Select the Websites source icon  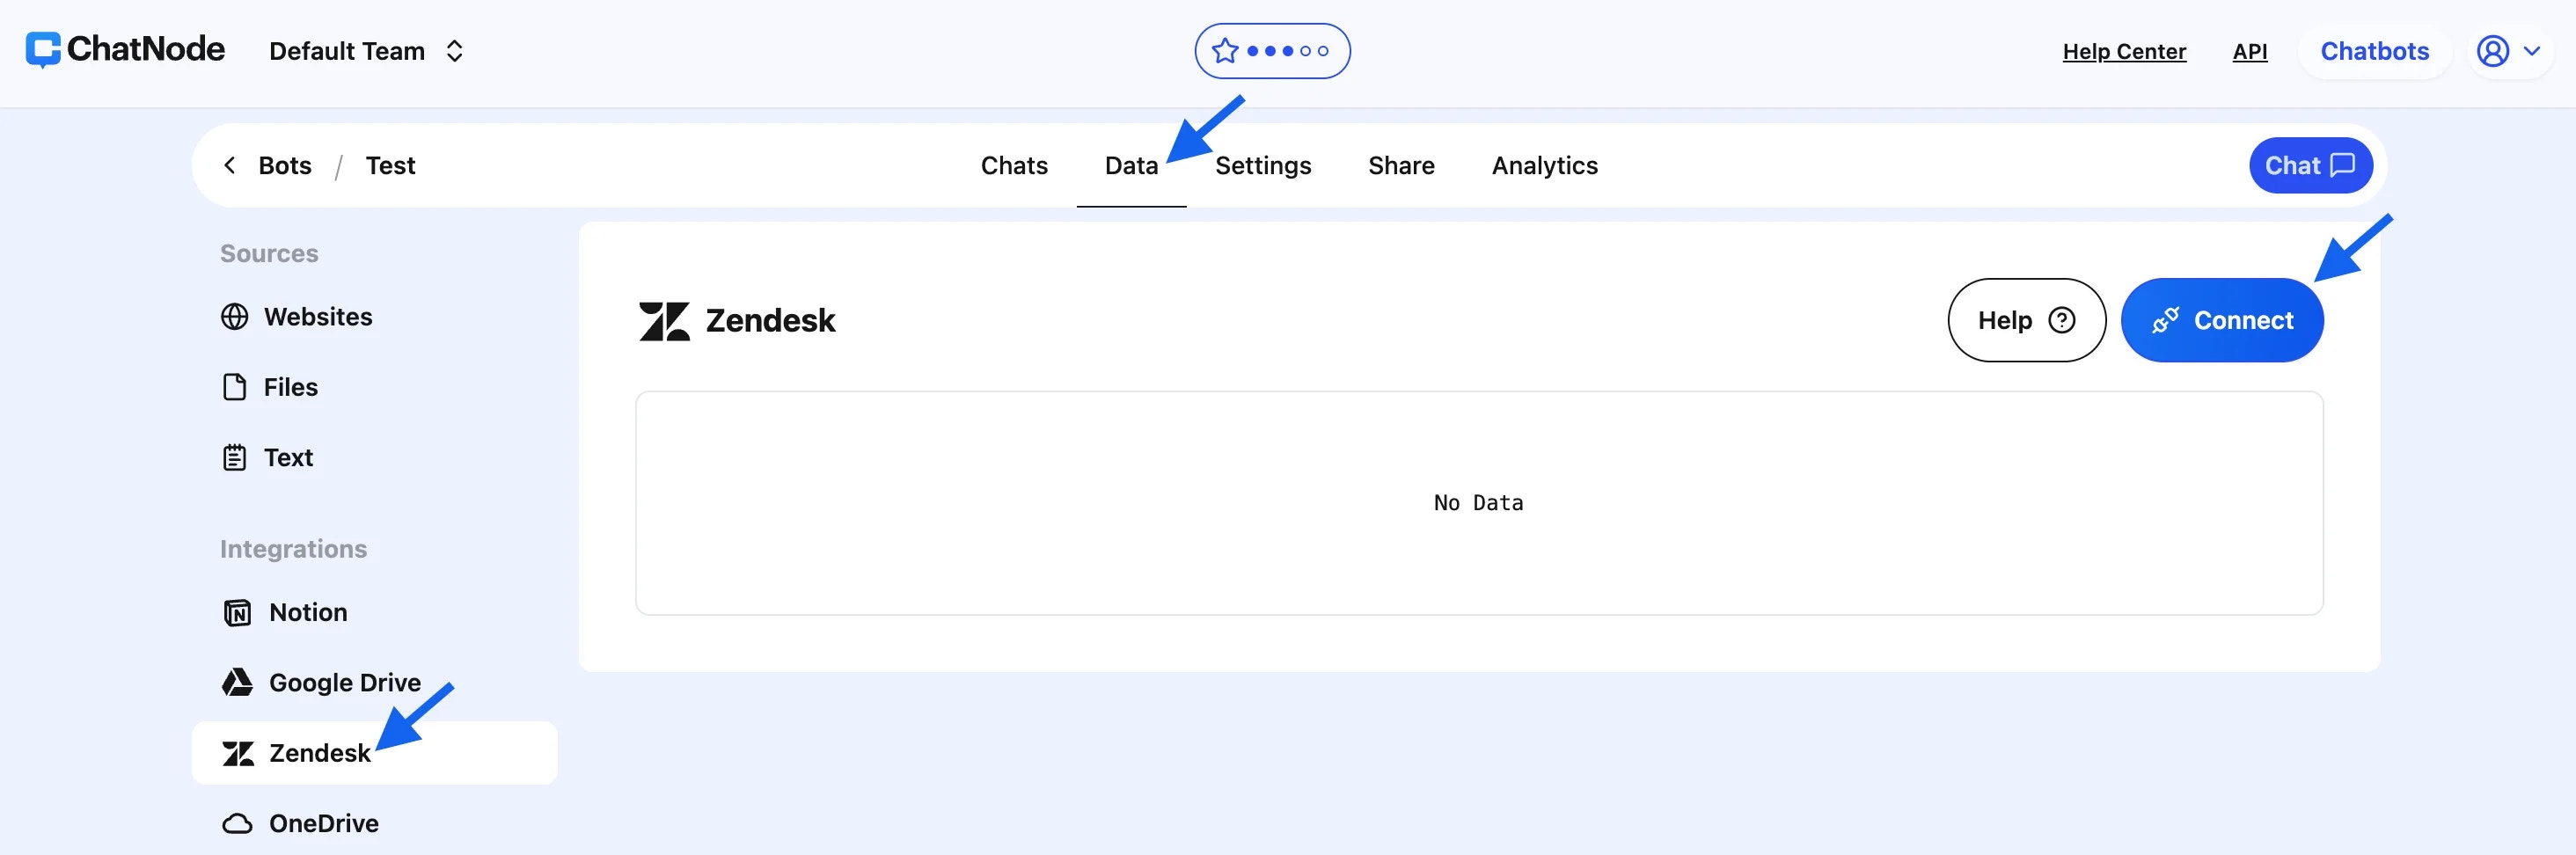tap(236, 316)
